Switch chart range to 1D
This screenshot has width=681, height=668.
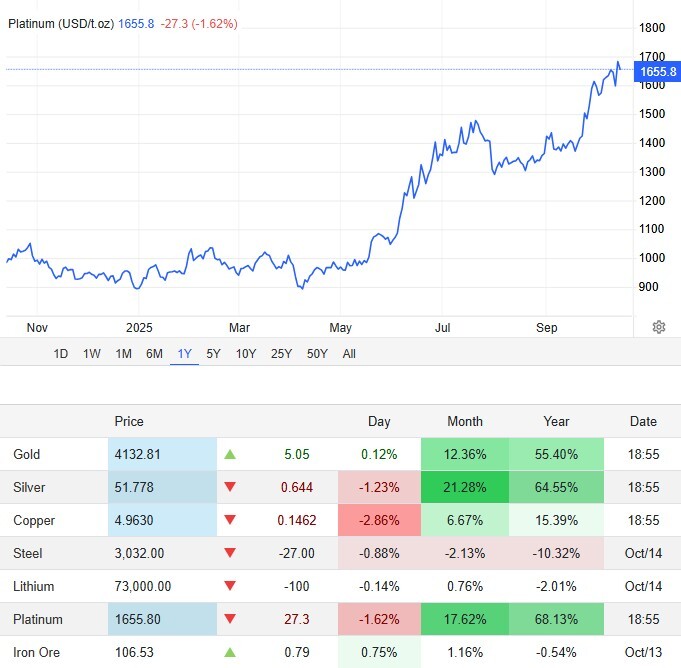(61, 353)
